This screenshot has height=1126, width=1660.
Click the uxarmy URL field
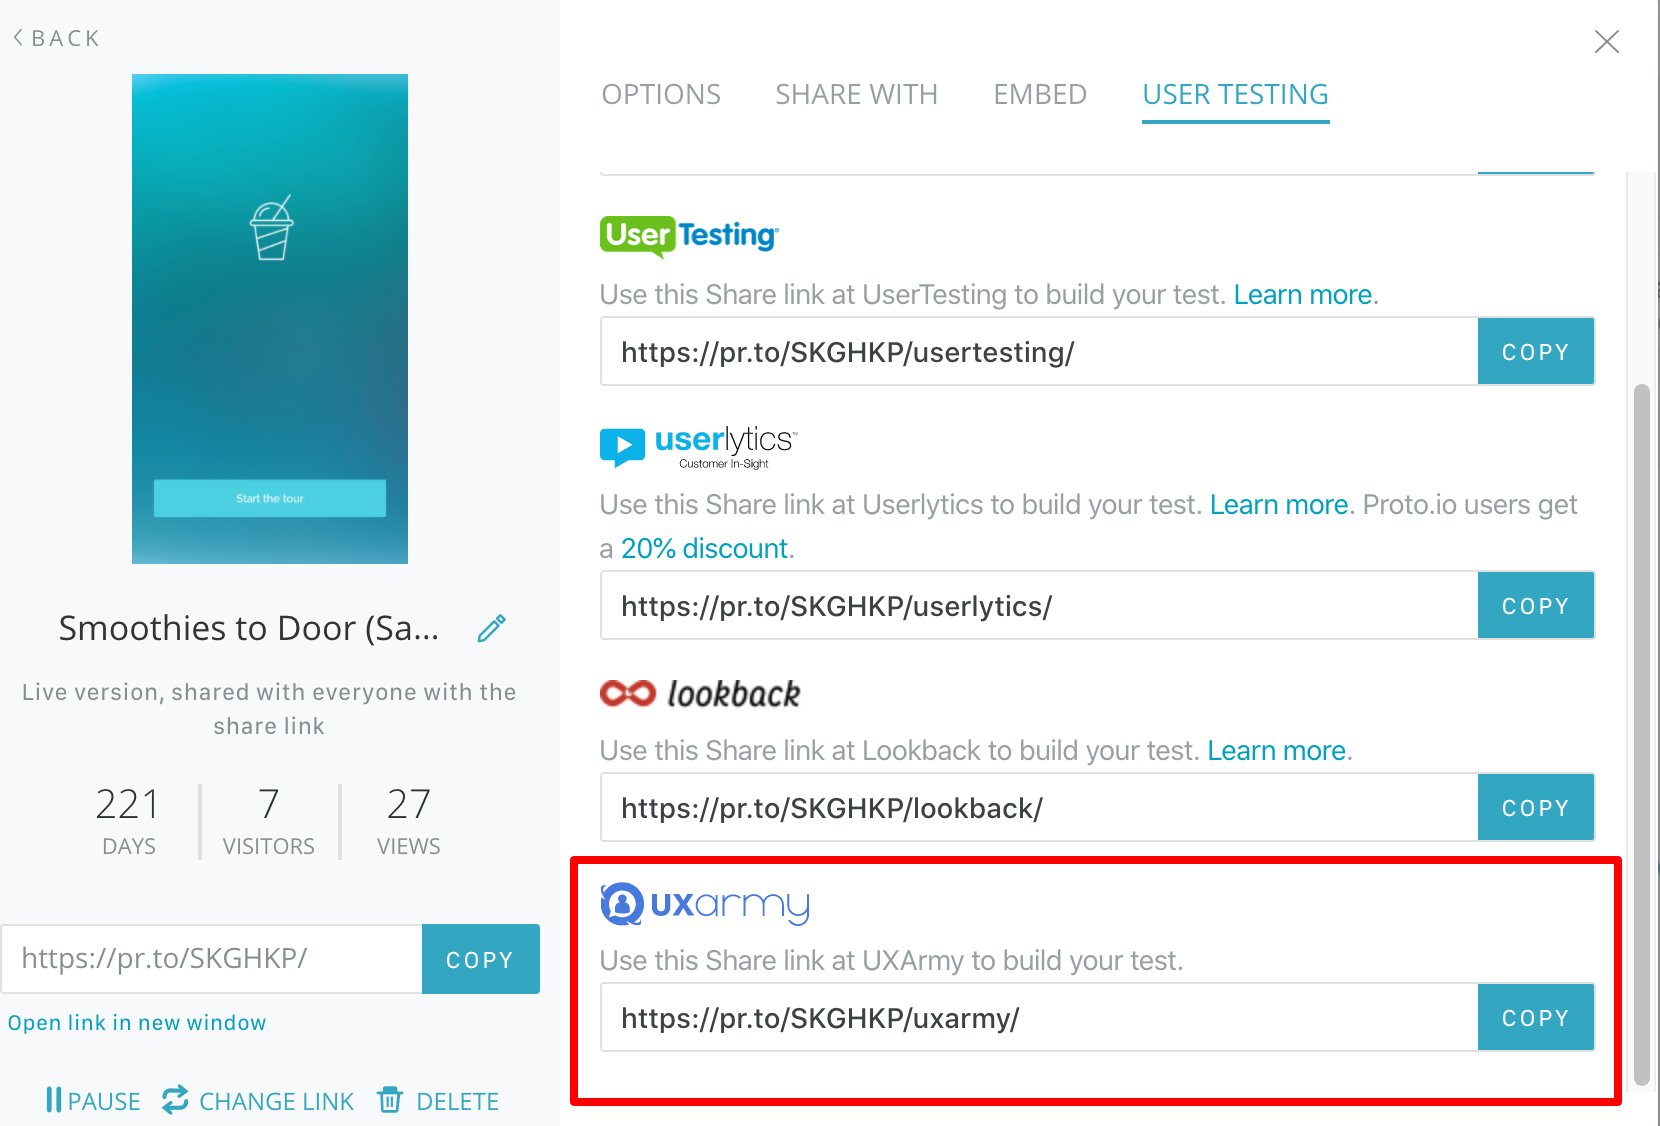point(1039,1018)
